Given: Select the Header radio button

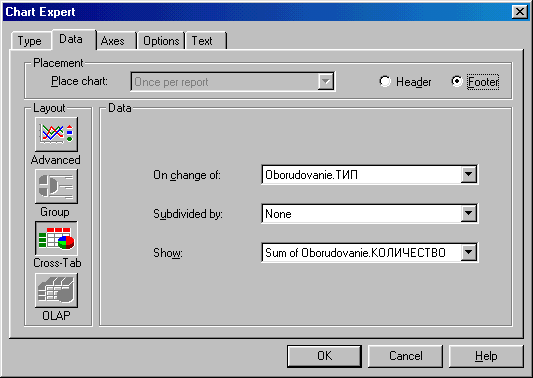Looking at the screenshot, I should coord(385,81).
